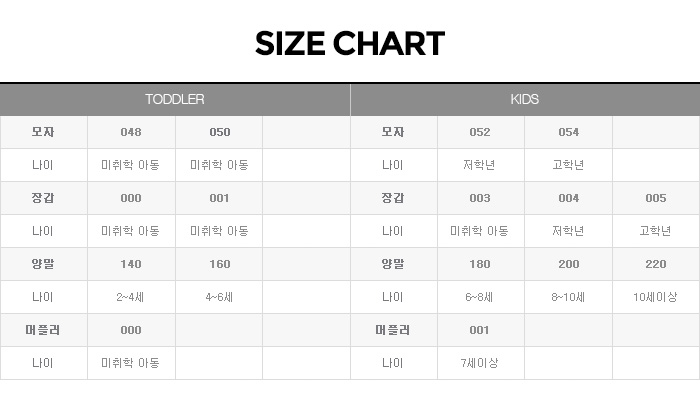Click the 7세이상 muffler age cell

[480, 363]
